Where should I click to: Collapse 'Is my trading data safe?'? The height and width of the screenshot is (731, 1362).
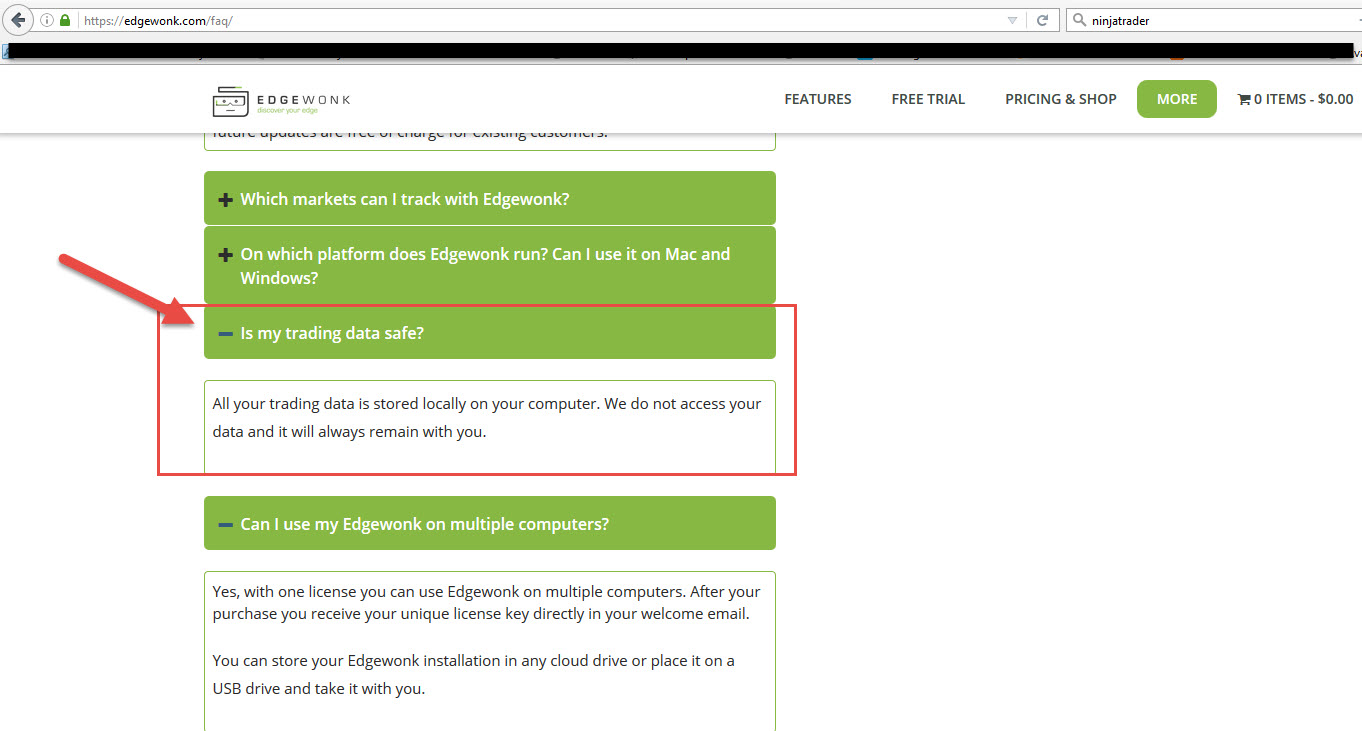(490, 332)
